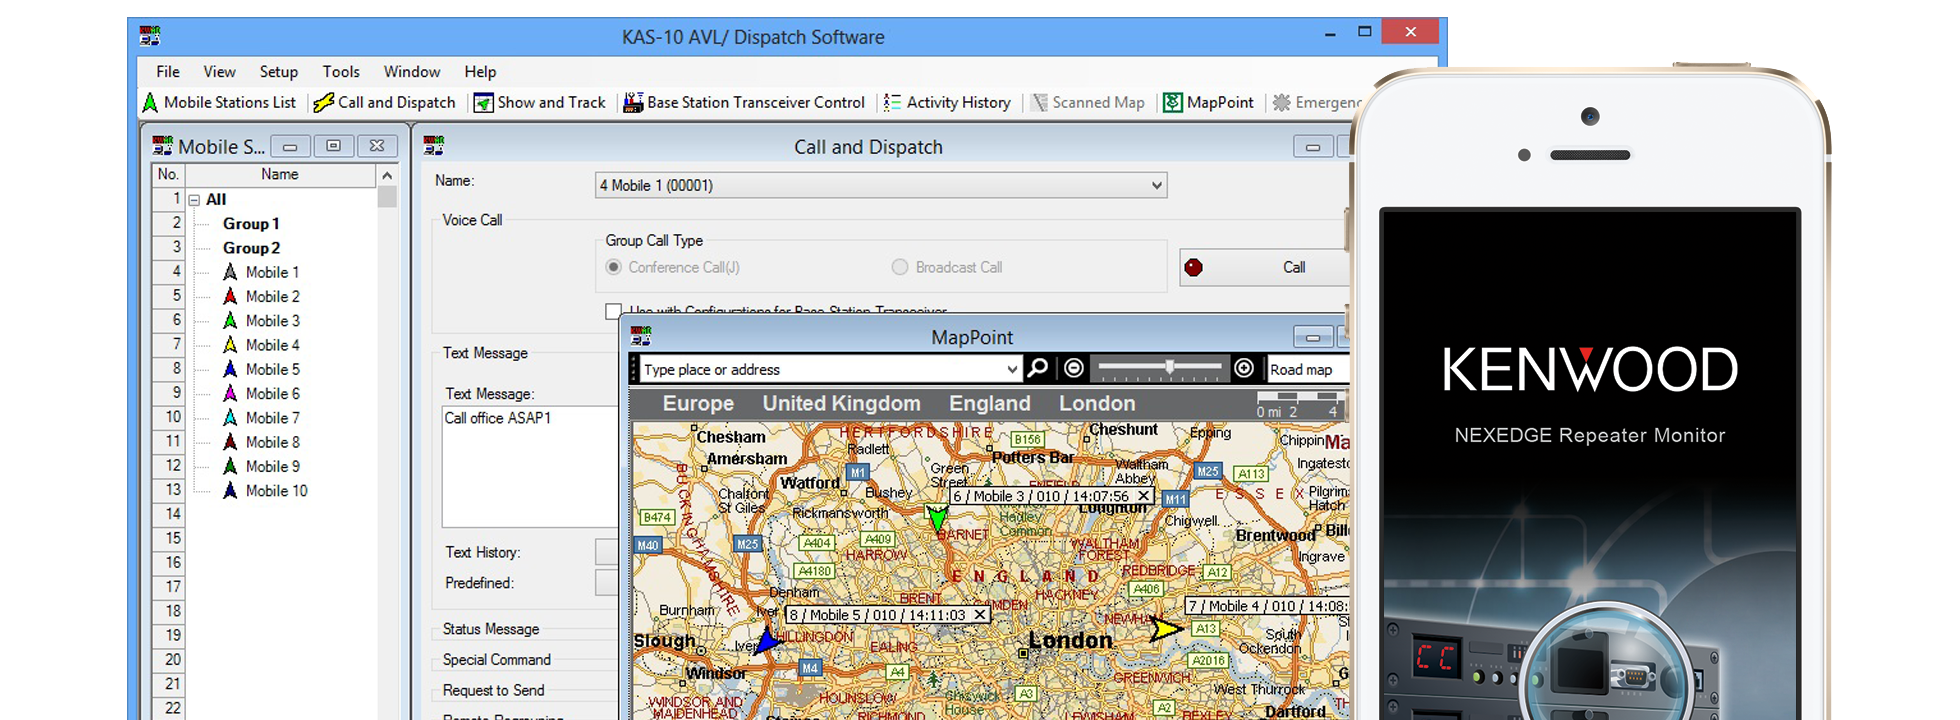Click the zoom in button beside the map slider
This screenshot has width=1960, height=720.
tap(1244, 369)
